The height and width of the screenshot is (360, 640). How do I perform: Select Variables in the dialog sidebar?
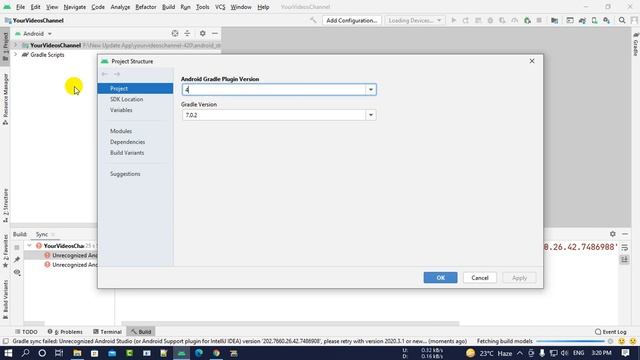[121, 110]
